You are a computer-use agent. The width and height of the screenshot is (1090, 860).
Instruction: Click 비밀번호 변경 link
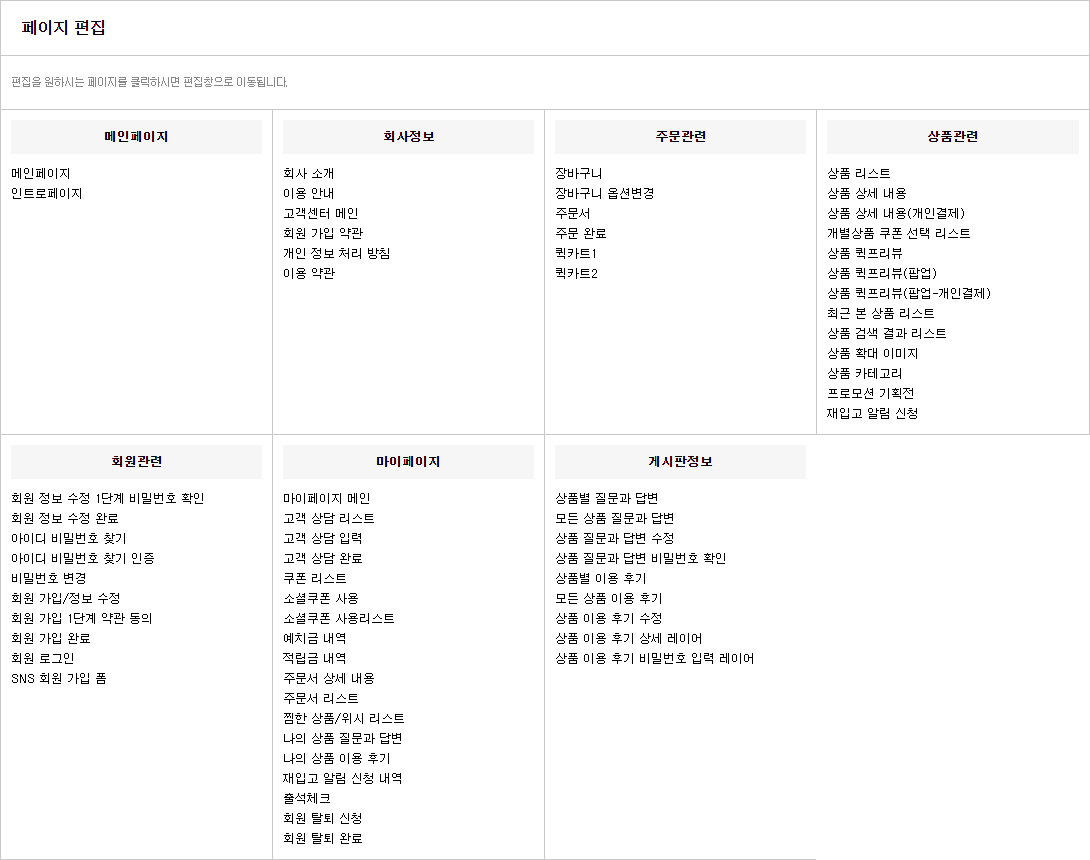tap(49, 578)
